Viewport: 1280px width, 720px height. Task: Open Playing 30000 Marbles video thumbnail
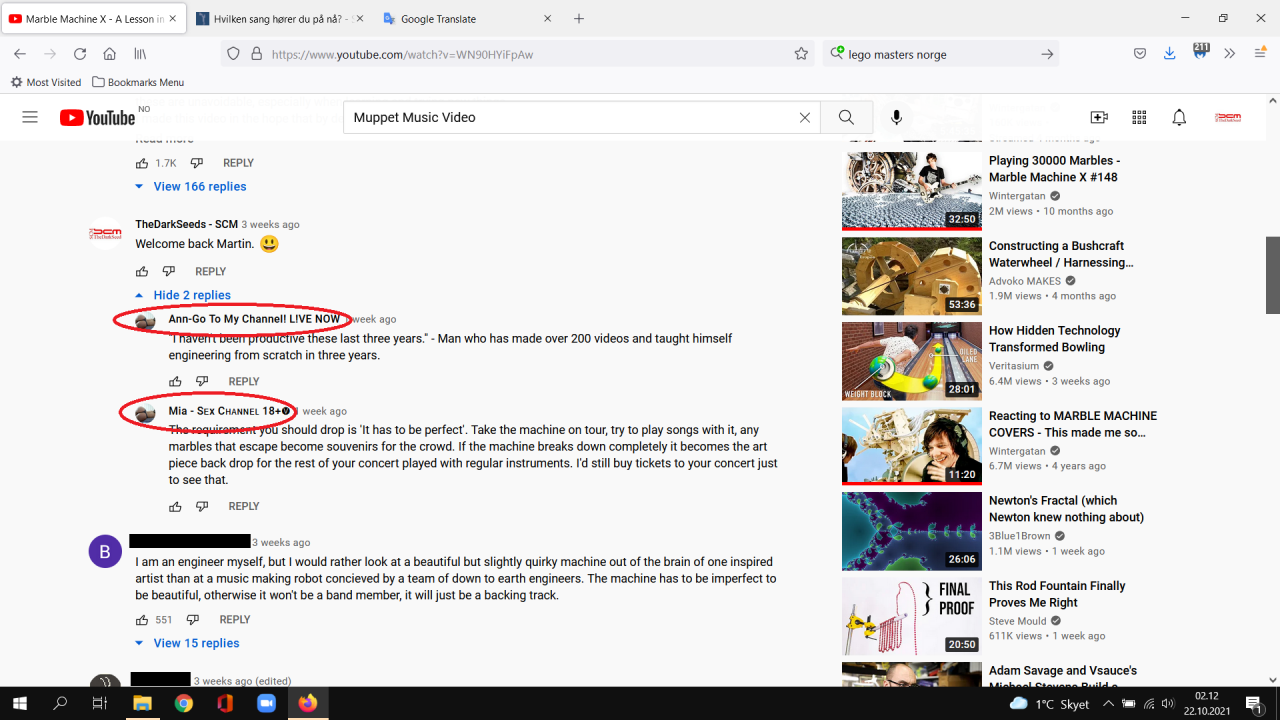point(912,190)
